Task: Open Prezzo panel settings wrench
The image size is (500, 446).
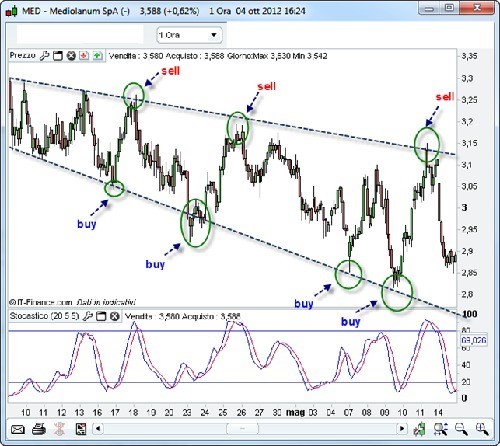Action: click(x=44, y=56)
